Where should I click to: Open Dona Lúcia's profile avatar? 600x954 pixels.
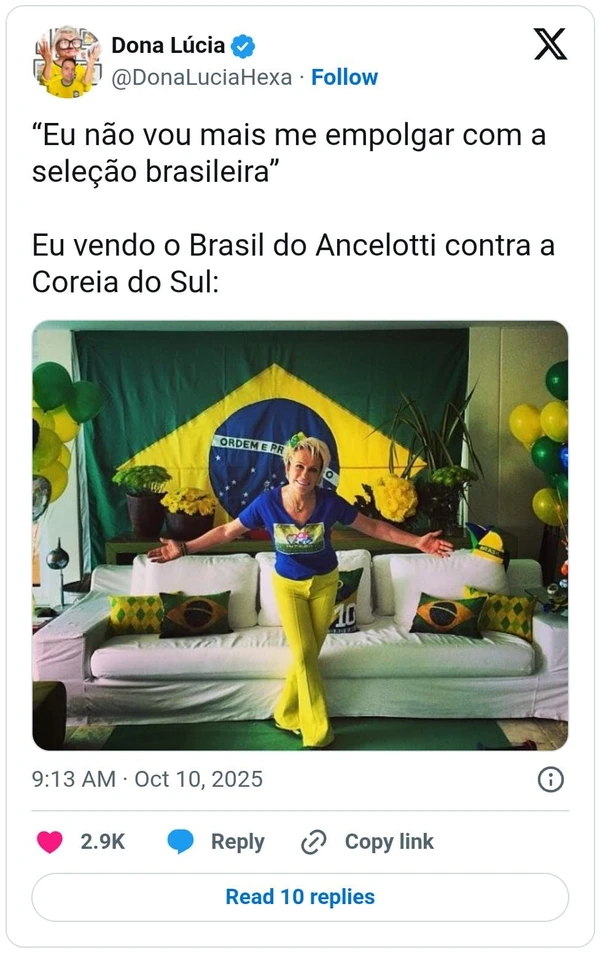[67, 61]
